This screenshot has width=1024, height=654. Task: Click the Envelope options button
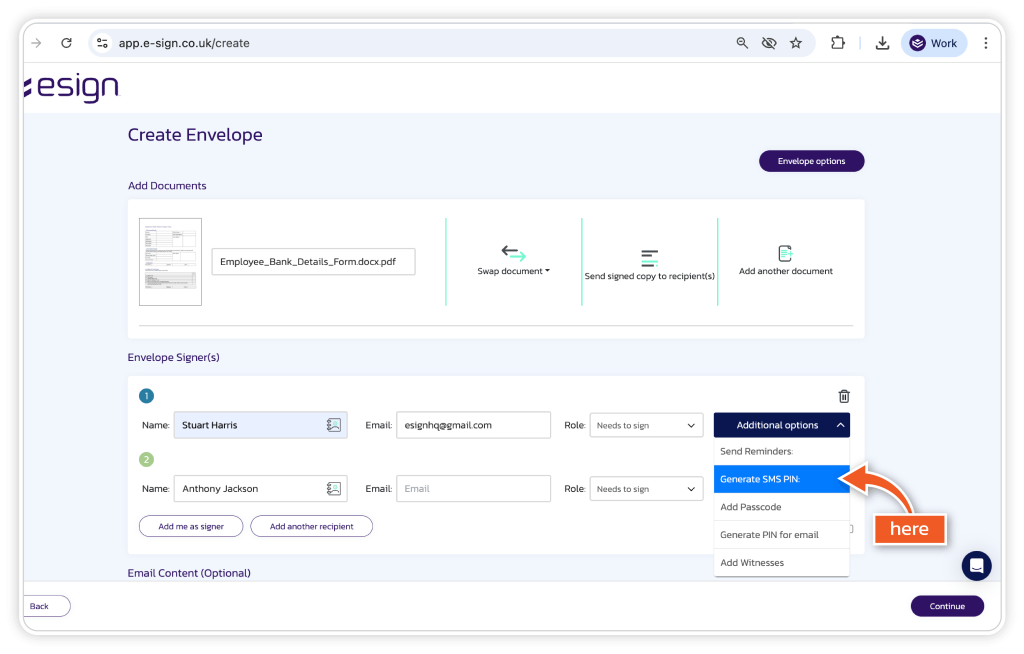(x=811, y=161)
